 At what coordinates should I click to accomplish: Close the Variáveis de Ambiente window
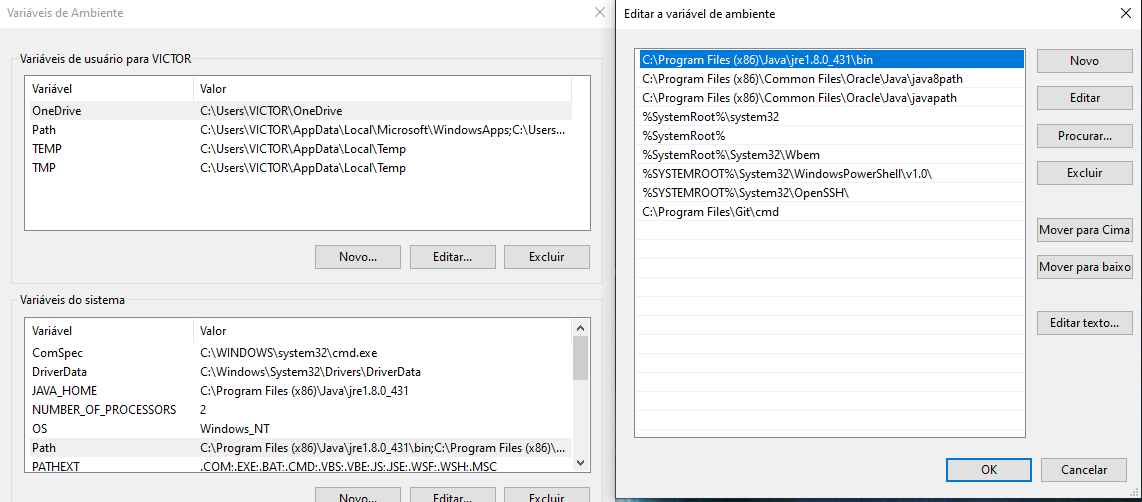(599, 12)
